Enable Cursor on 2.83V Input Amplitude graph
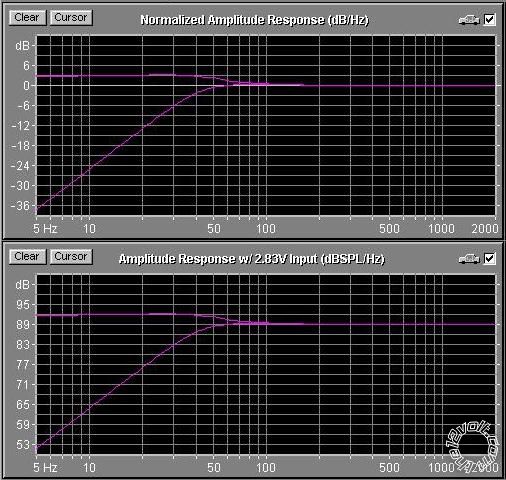Screen dimensions: 506x480 (71, 257)
